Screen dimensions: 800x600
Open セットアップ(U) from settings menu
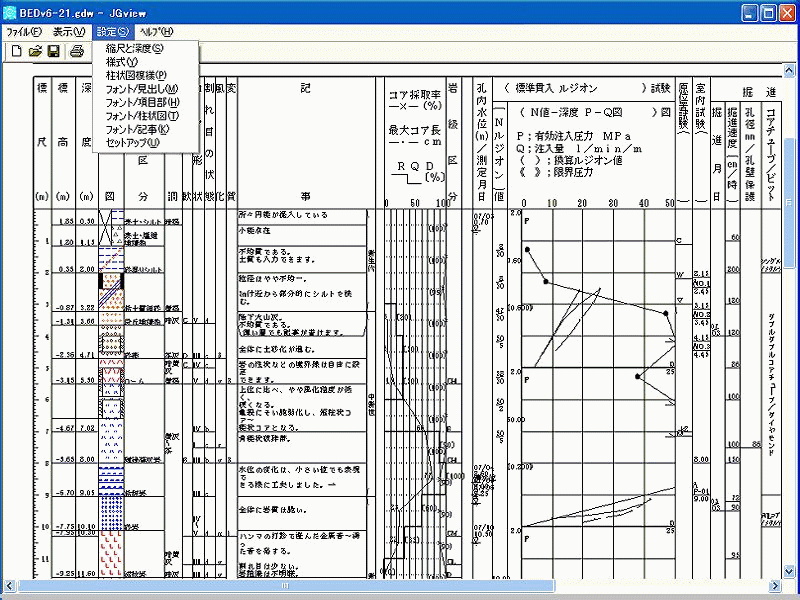[x=132, y=143]
